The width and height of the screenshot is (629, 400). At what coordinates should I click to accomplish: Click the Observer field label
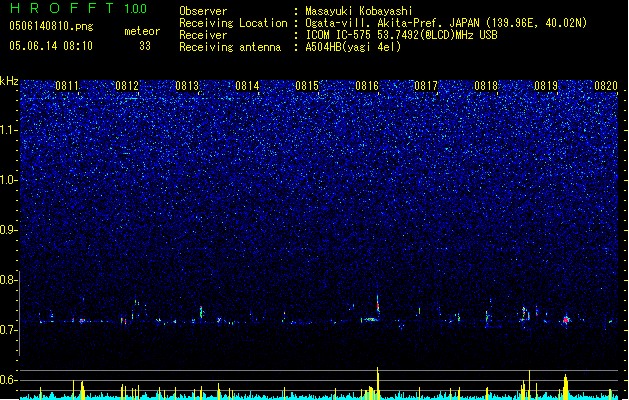(x=203, y=11)
